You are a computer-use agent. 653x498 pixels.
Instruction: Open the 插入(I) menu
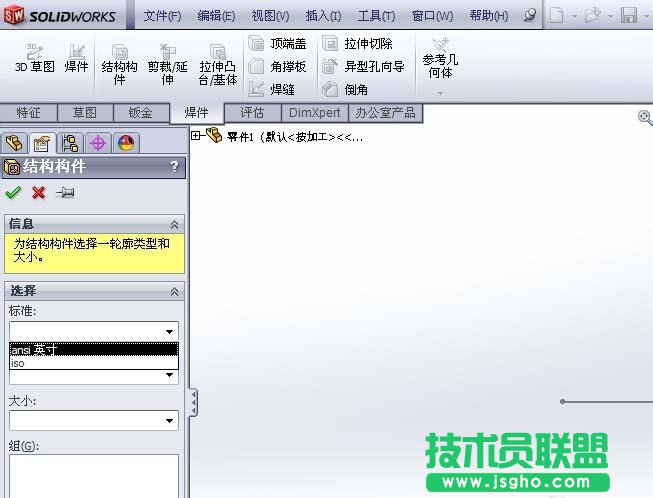(x=323, y=16)
